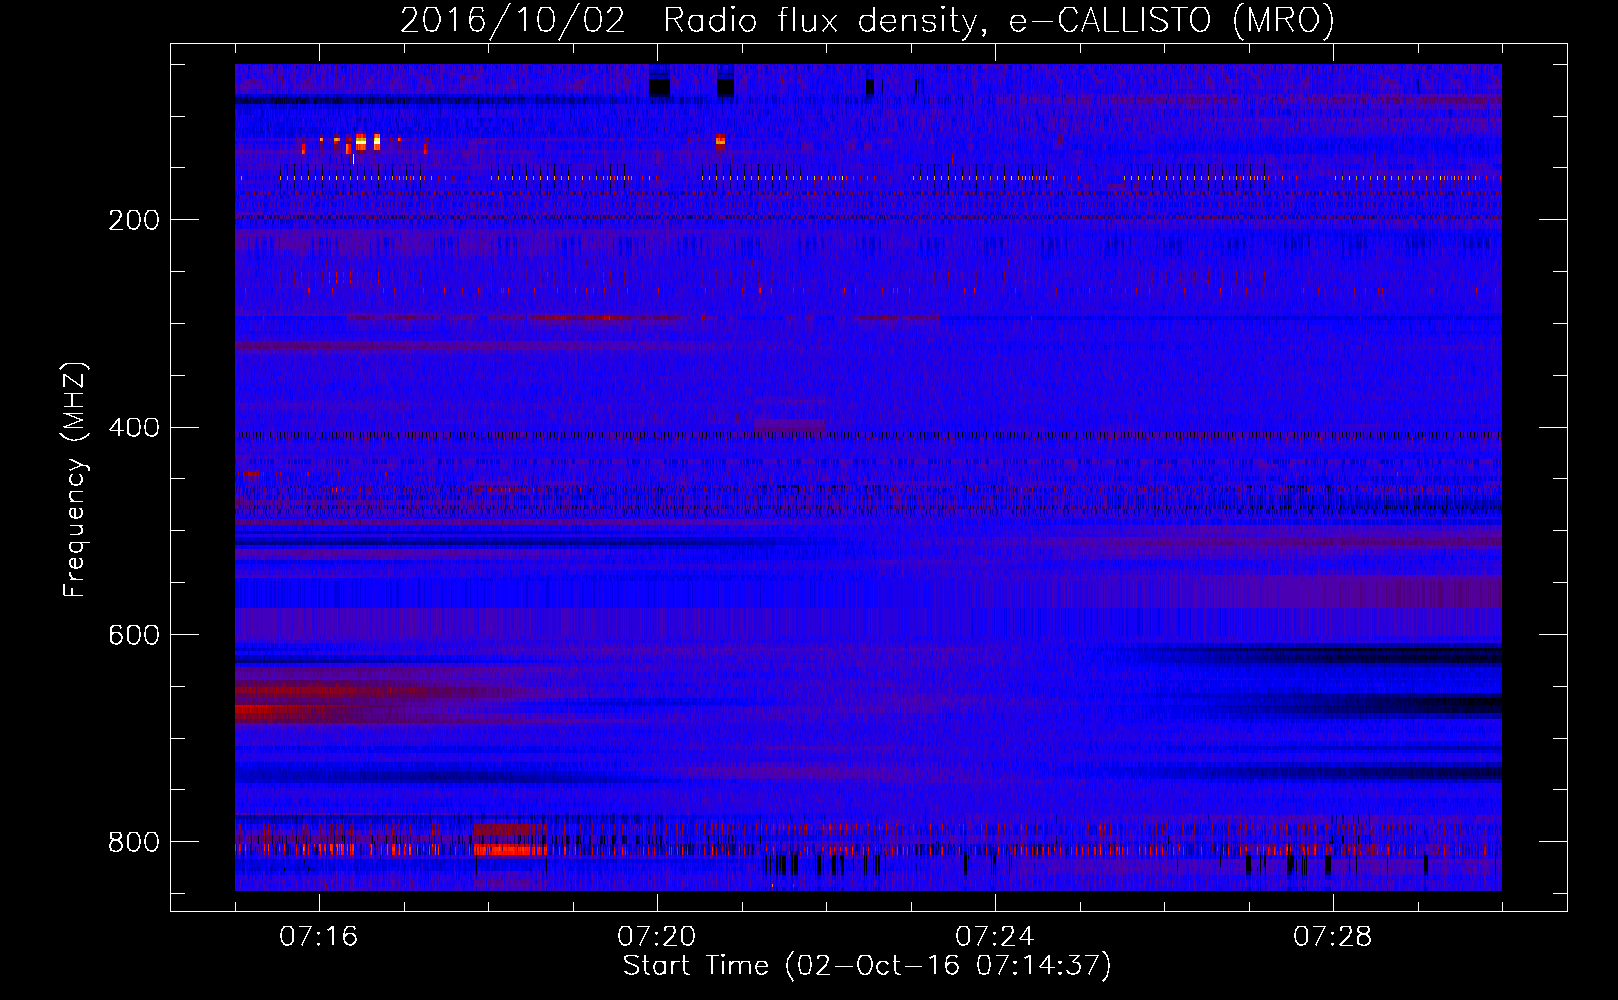The height and width of the screenshot is (1000, 1618).
Task: Click the 200 frequency tick label
Action: (x=133, y=220)
